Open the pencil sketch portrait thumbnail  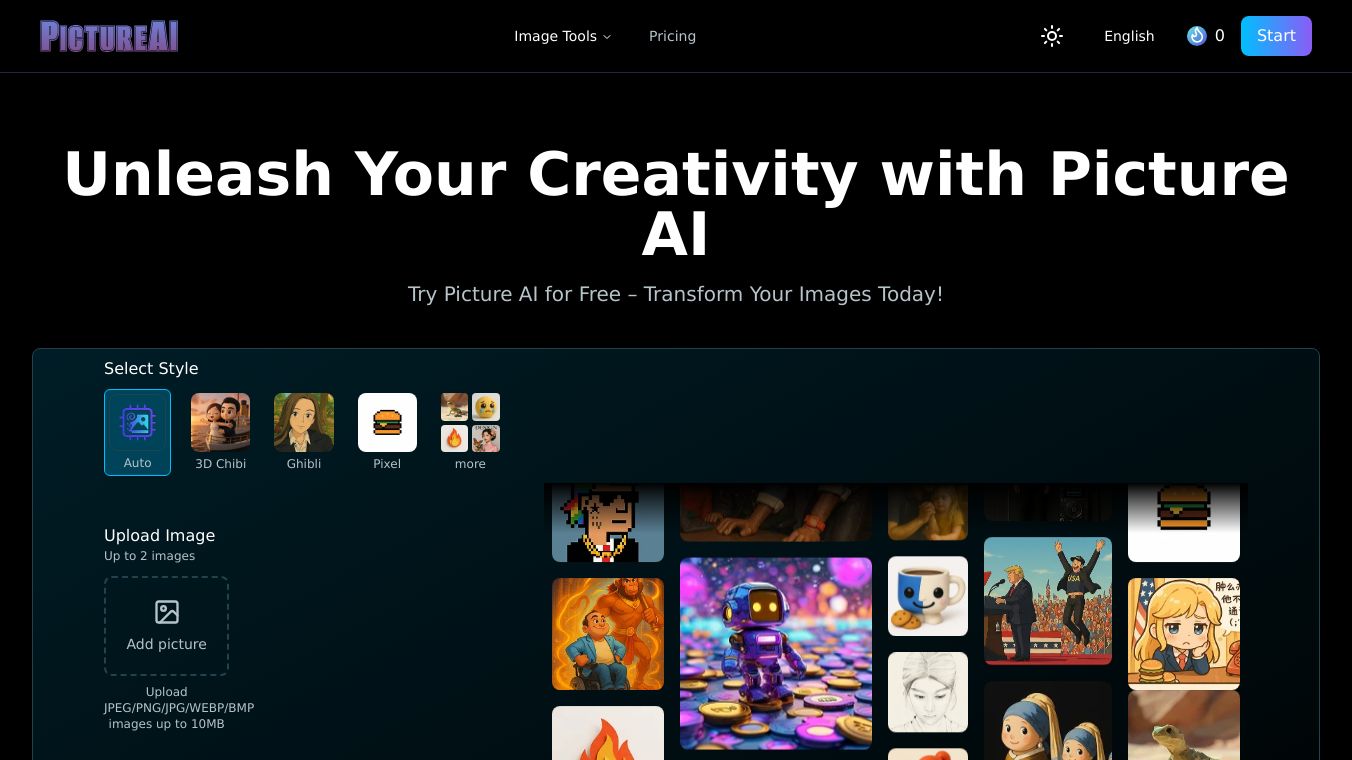928,692
